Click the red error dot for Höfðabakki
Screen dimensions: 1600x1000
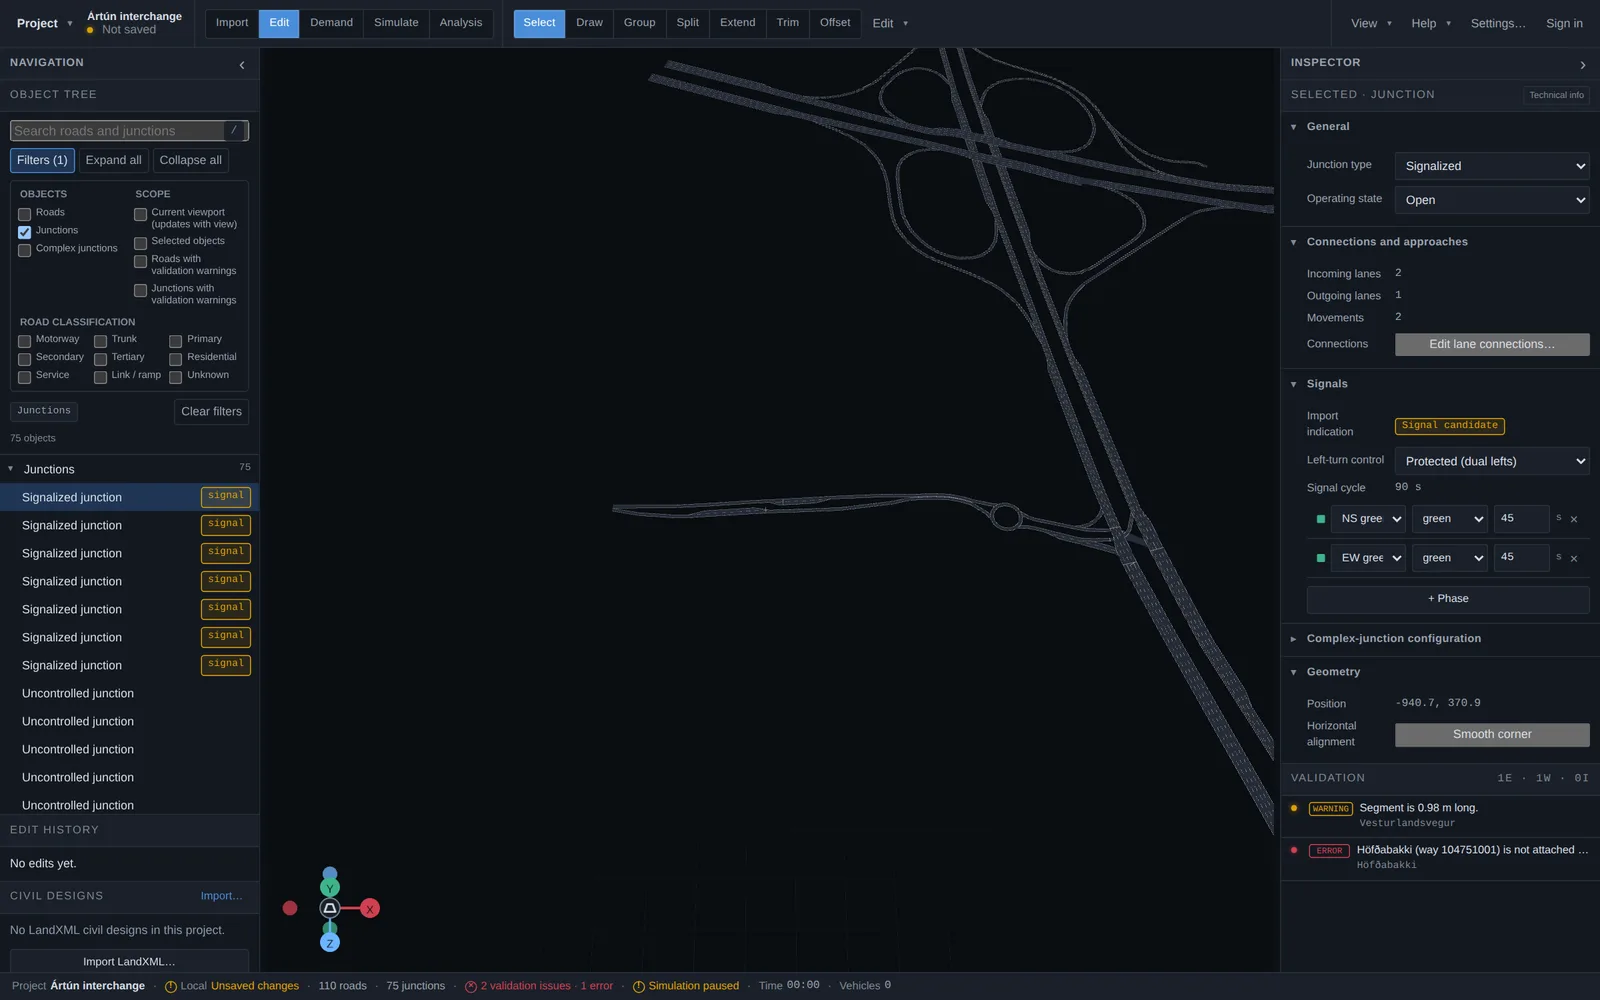point(1294,850)
